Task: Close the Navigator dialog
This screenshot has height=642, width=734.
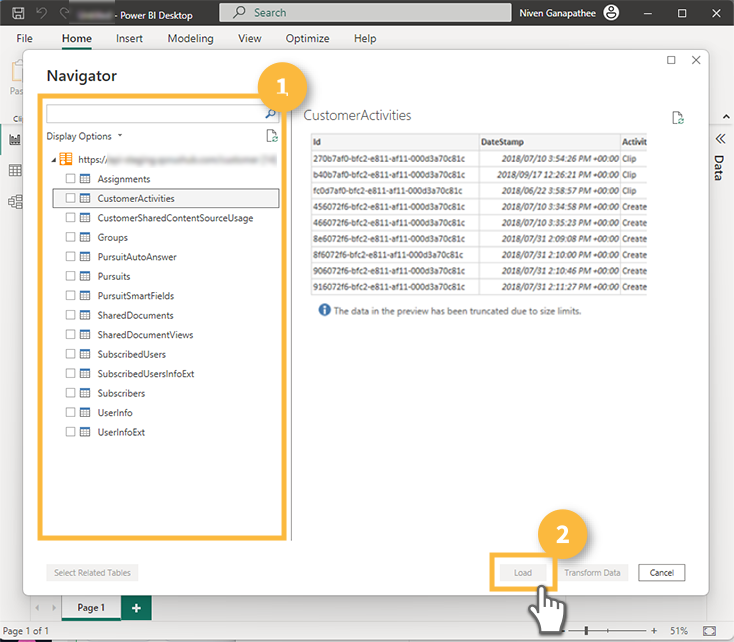Action: [x=696, y=60]
